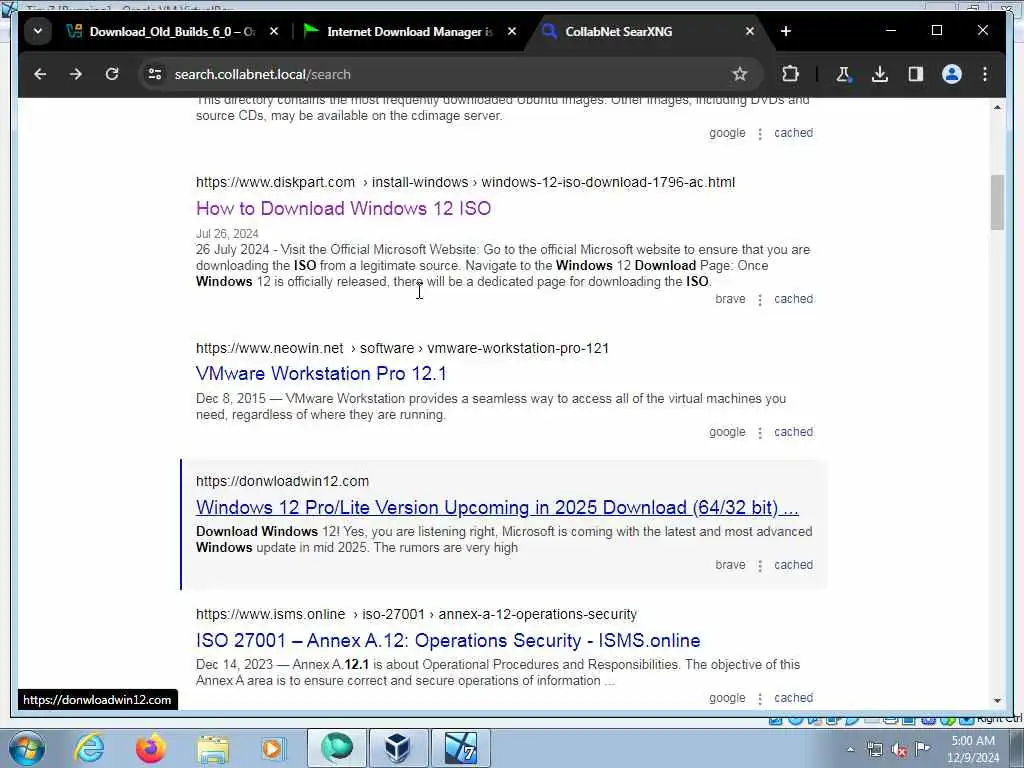
Task: Go forward to the next page
Action: pyautogui.click(x=76, y=74)
